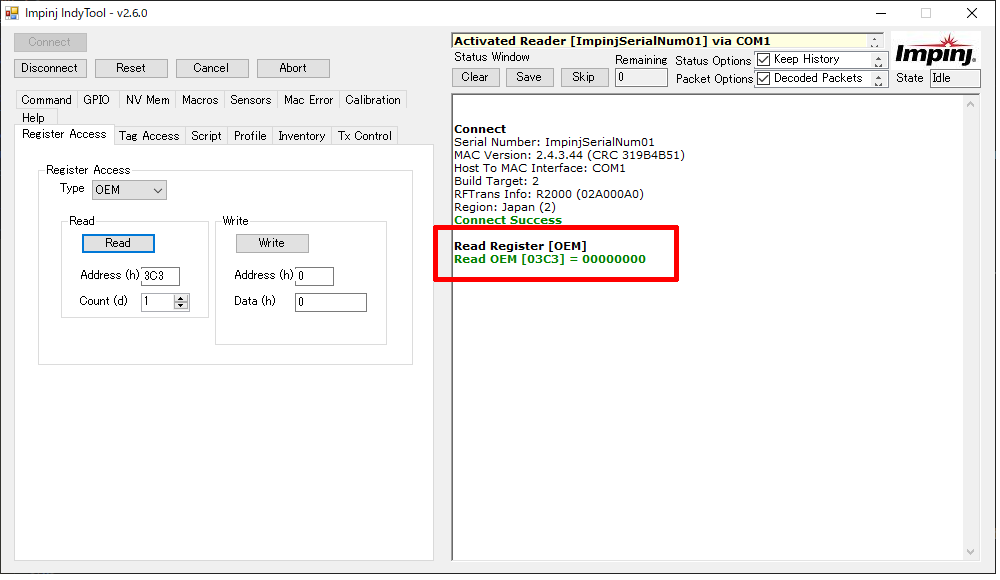Screen dimensions: 1000x580
Task: Click status window scrollbar down arrow
Action: (971, 552)
